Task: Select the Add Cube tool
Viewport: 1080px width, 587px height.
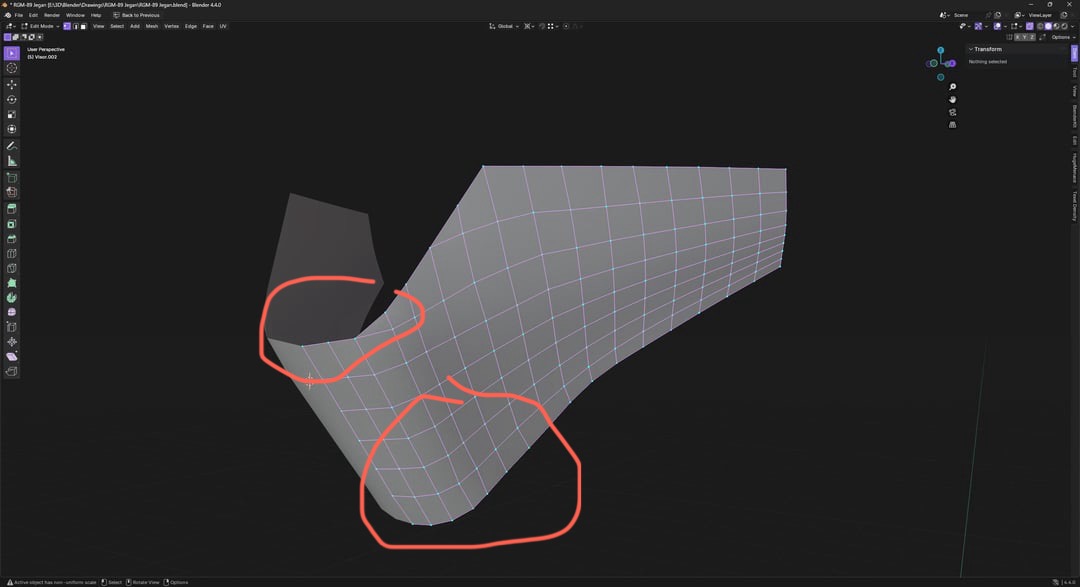Action: pos(12,178)
